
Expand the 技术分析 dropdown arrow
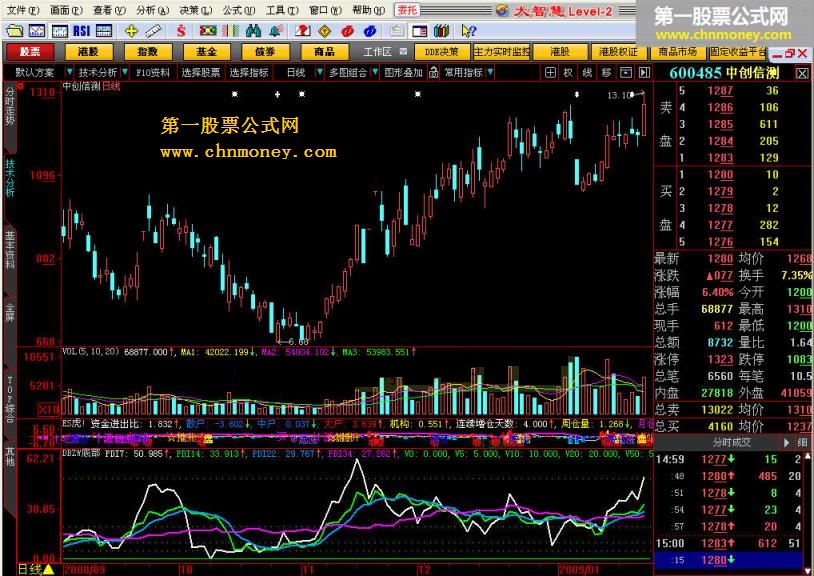(125, 72)
